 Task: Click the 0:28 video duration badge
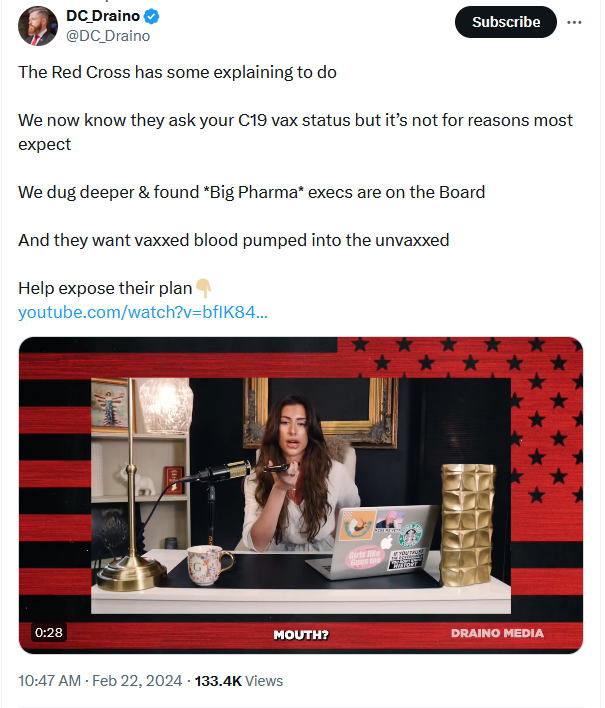click(x=49, y=632)
